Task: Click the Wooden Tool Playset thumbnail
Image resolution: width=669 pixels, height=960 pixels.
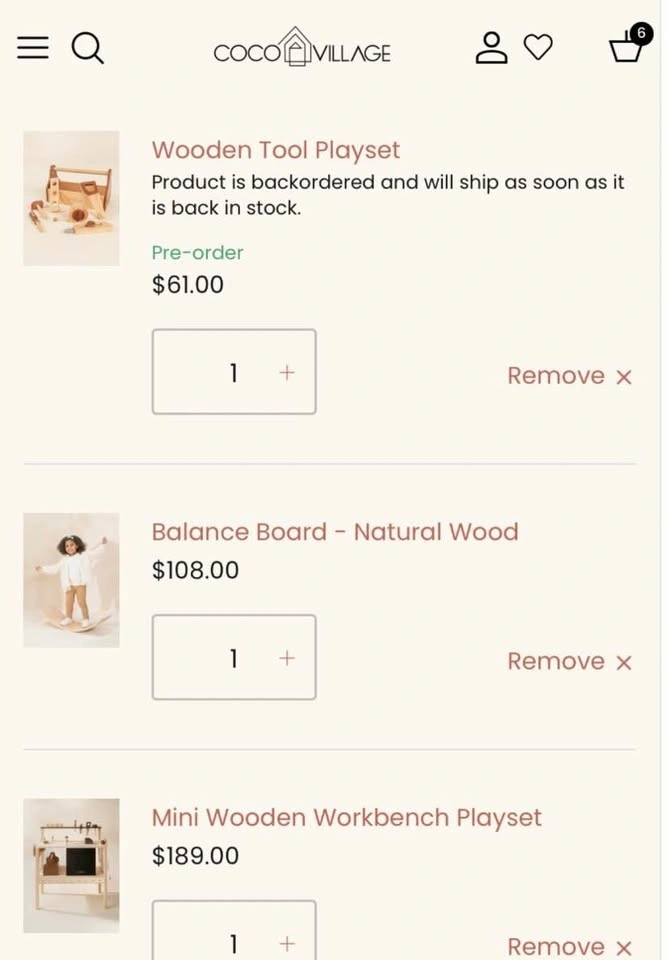Action: (x=71, y=198)
